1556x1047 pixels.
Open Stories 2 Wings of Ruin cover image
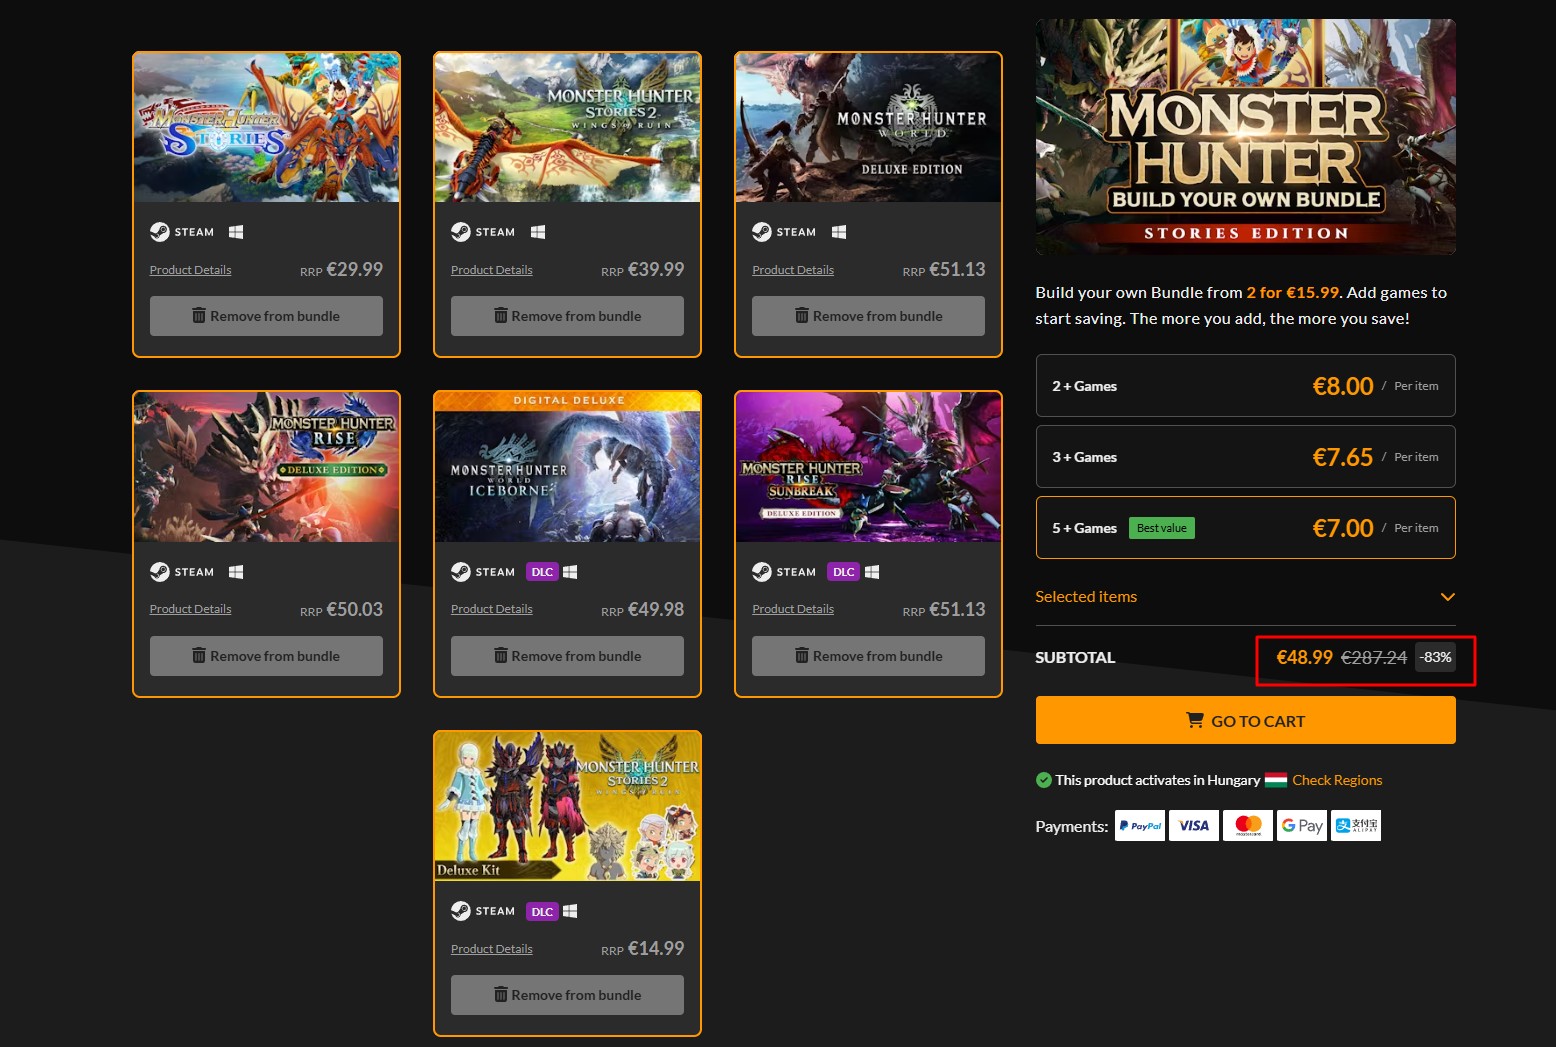pos(567,128)
